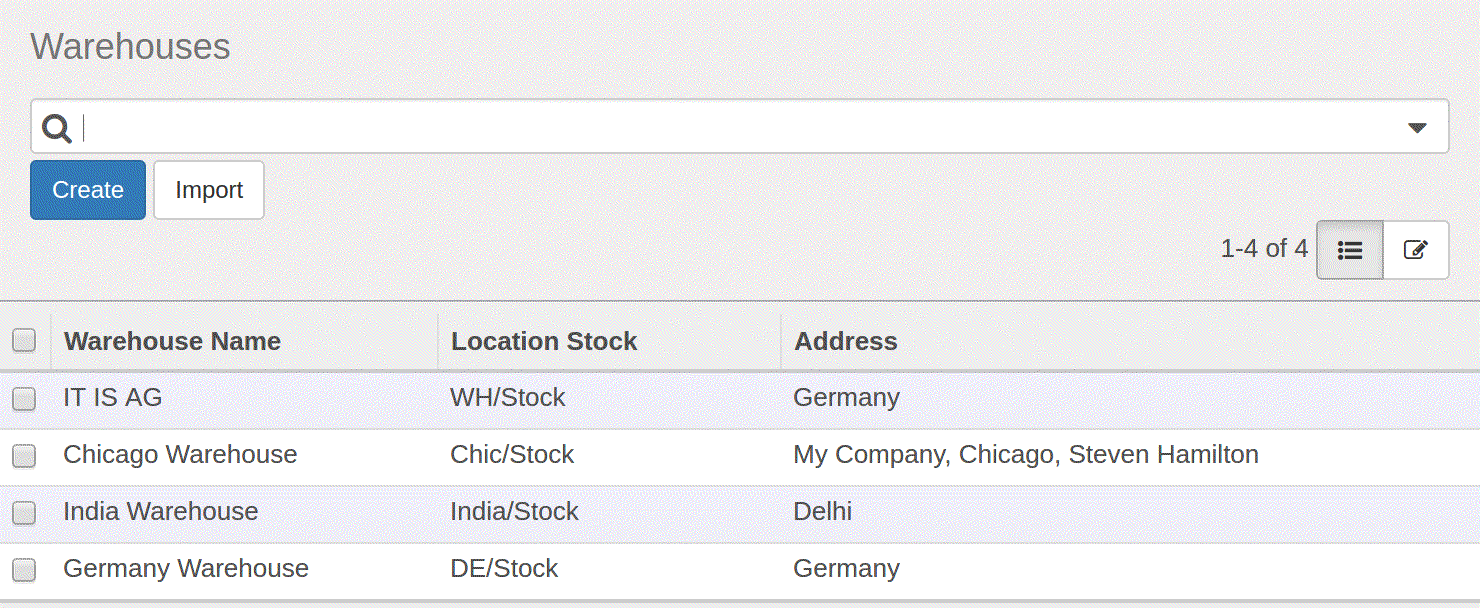Switch to form edit view icon
1480x608 pixels.
point(1415,250)
